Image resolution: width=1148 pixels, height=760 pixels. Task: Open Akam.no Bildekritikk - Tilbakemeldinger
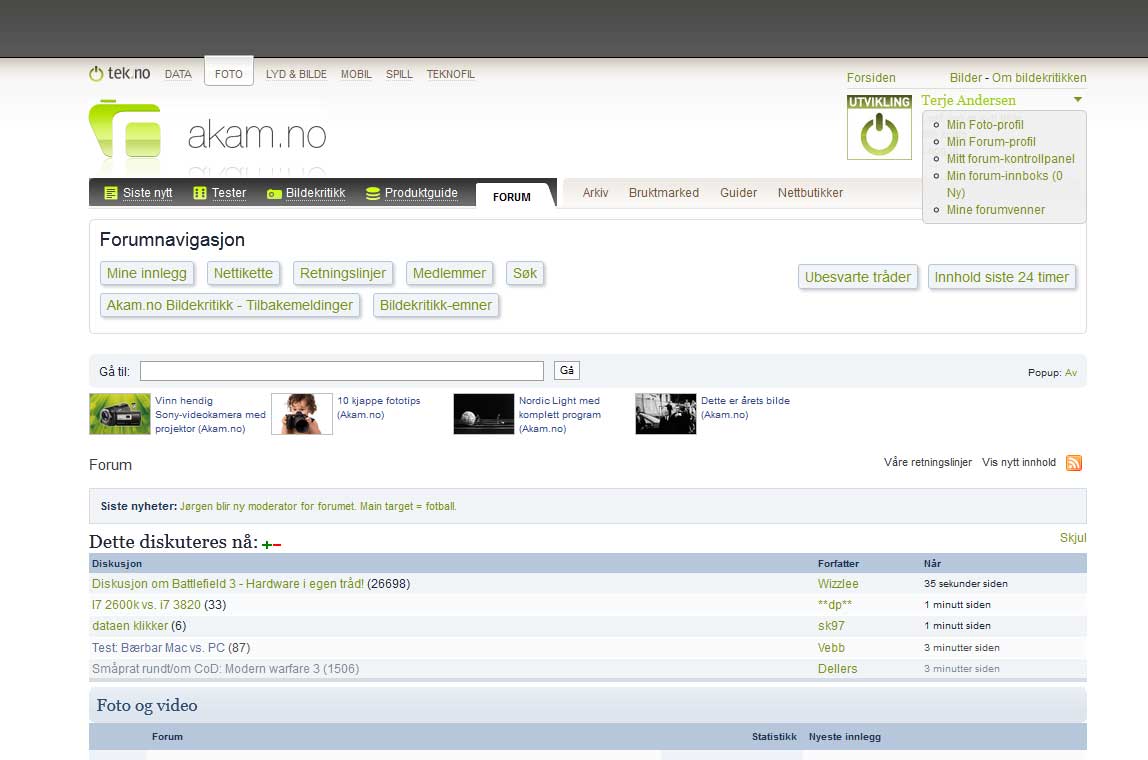point(229,305)
